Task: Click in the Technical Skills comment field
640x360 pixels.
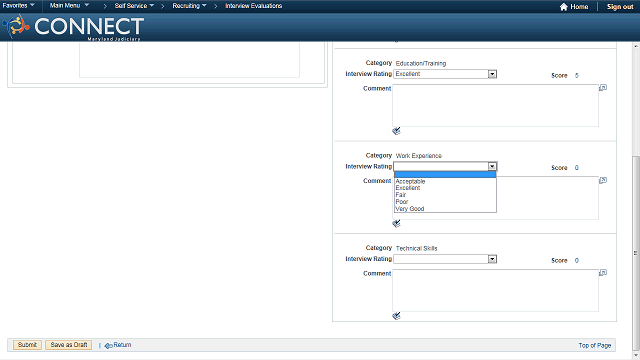Action: coord(496,291)
